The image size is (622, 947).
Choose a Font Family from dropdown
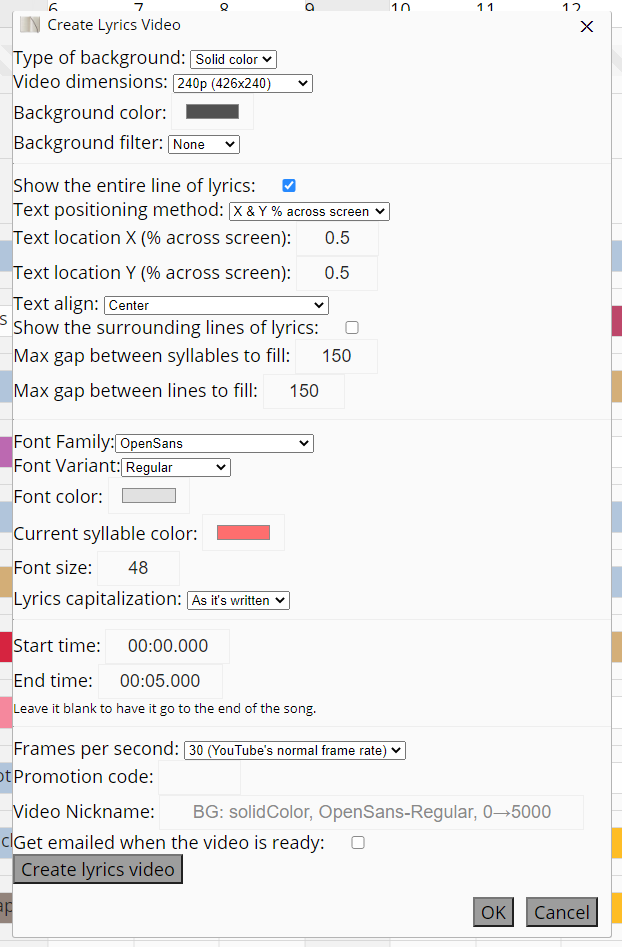(x=215, y=443)
